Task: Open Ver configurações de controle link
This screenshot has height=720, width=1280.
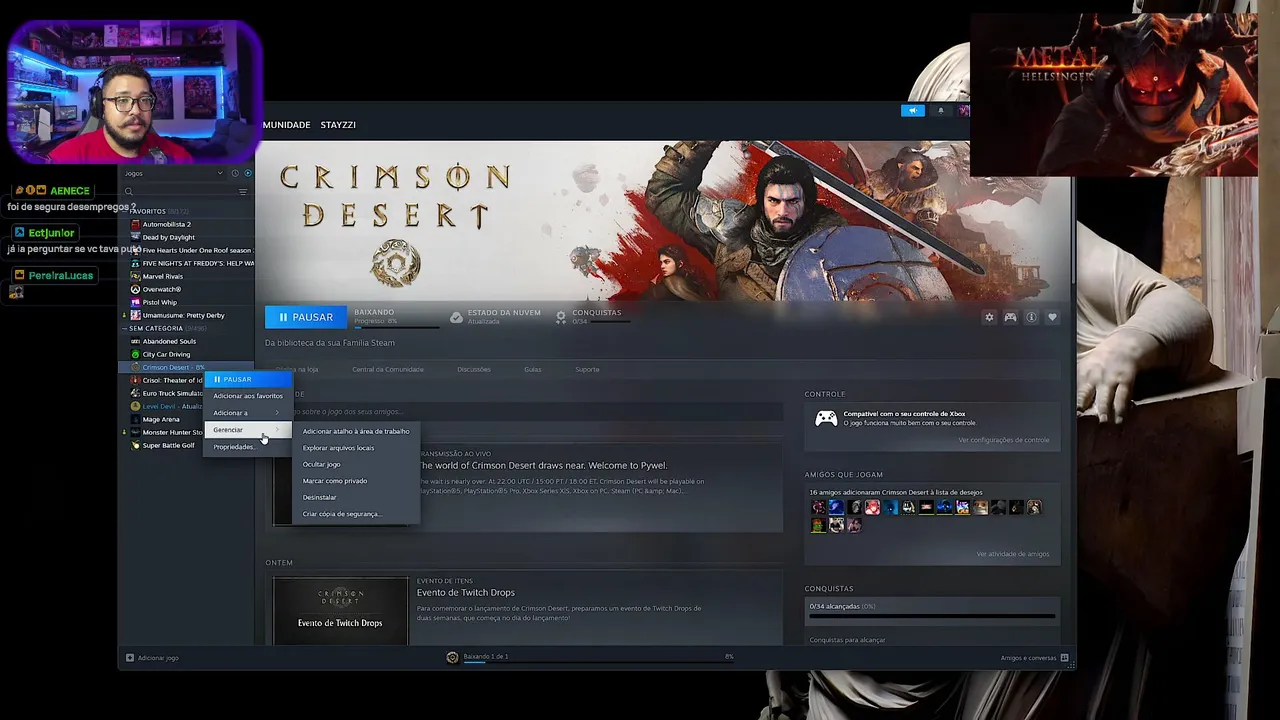Action: point(1003,440)
